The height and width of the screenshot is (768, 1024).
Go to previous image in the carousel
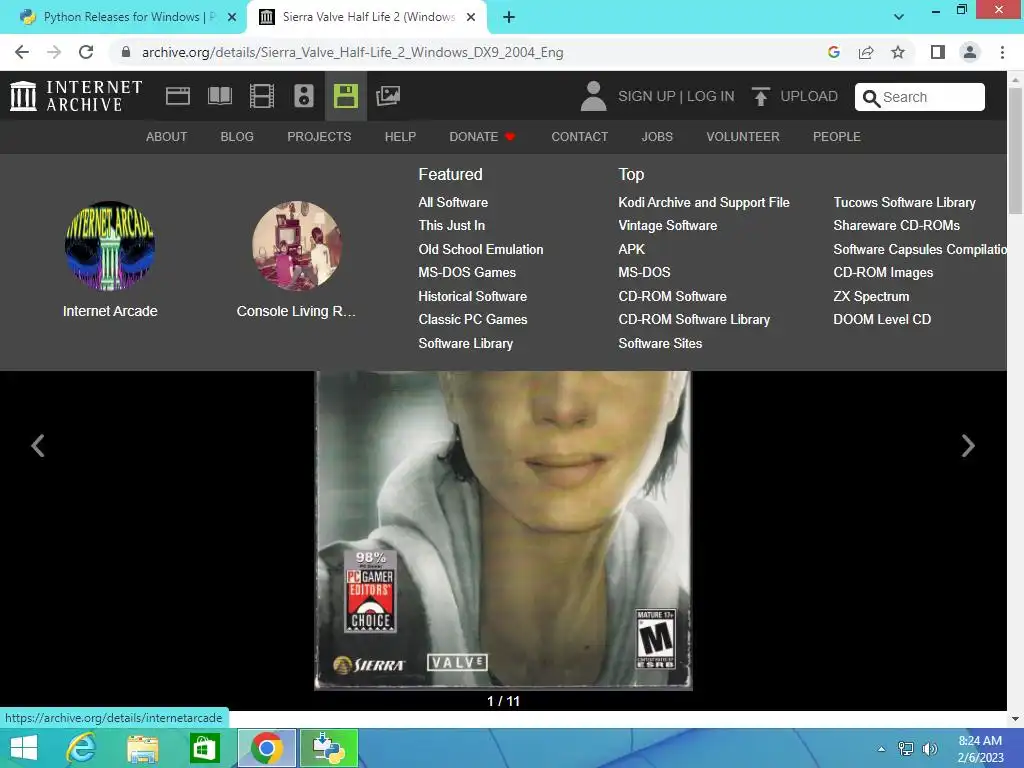pos(38,446)
